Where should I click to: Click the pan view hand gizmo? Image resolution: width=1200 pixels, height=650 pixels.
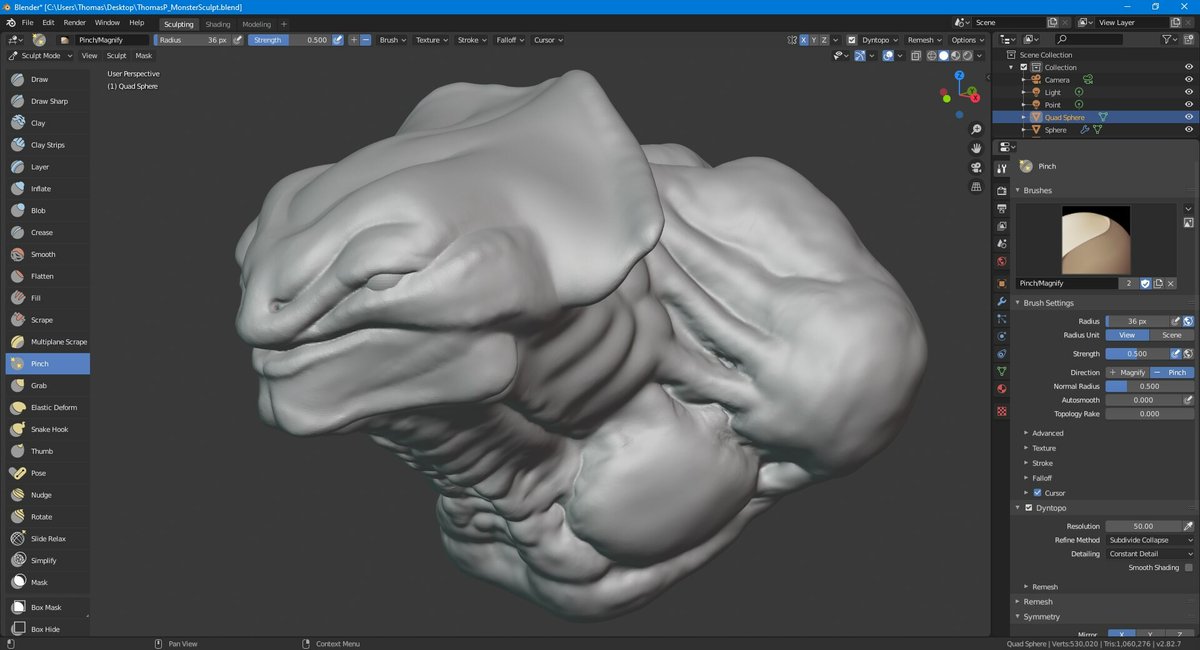point(976,148)
